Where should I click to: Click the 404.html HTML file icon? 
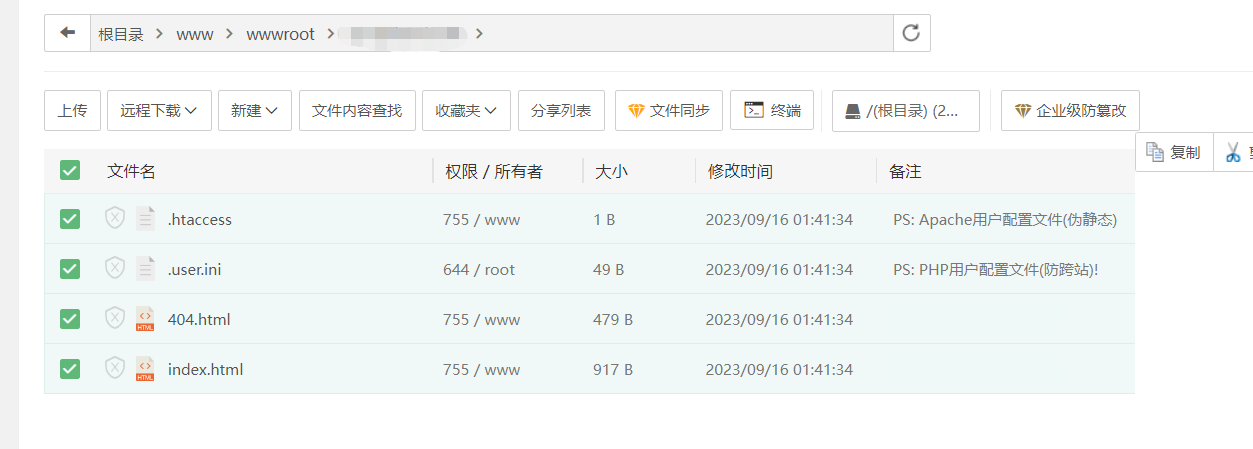coord(145,319)
